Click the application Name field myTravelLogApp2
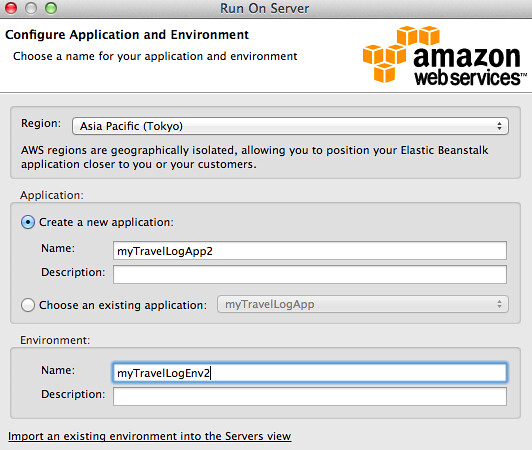 (x=310, y=251)
